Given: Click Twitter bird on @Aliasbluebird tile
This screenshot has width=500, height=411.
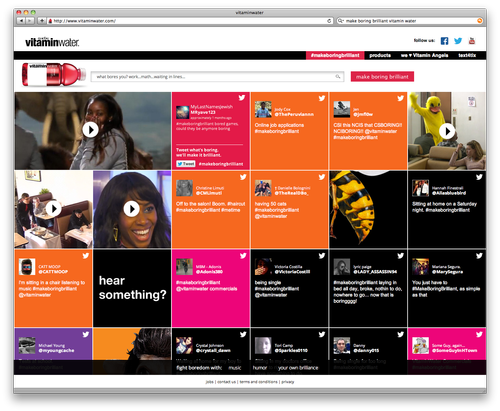Looking at the screenshot, I should coord(479,177).
